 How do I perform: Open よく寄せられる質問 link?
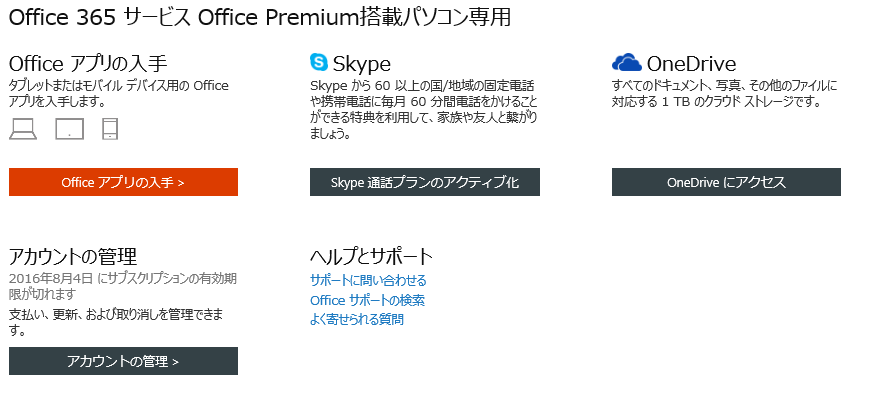[x=356, y=319]
